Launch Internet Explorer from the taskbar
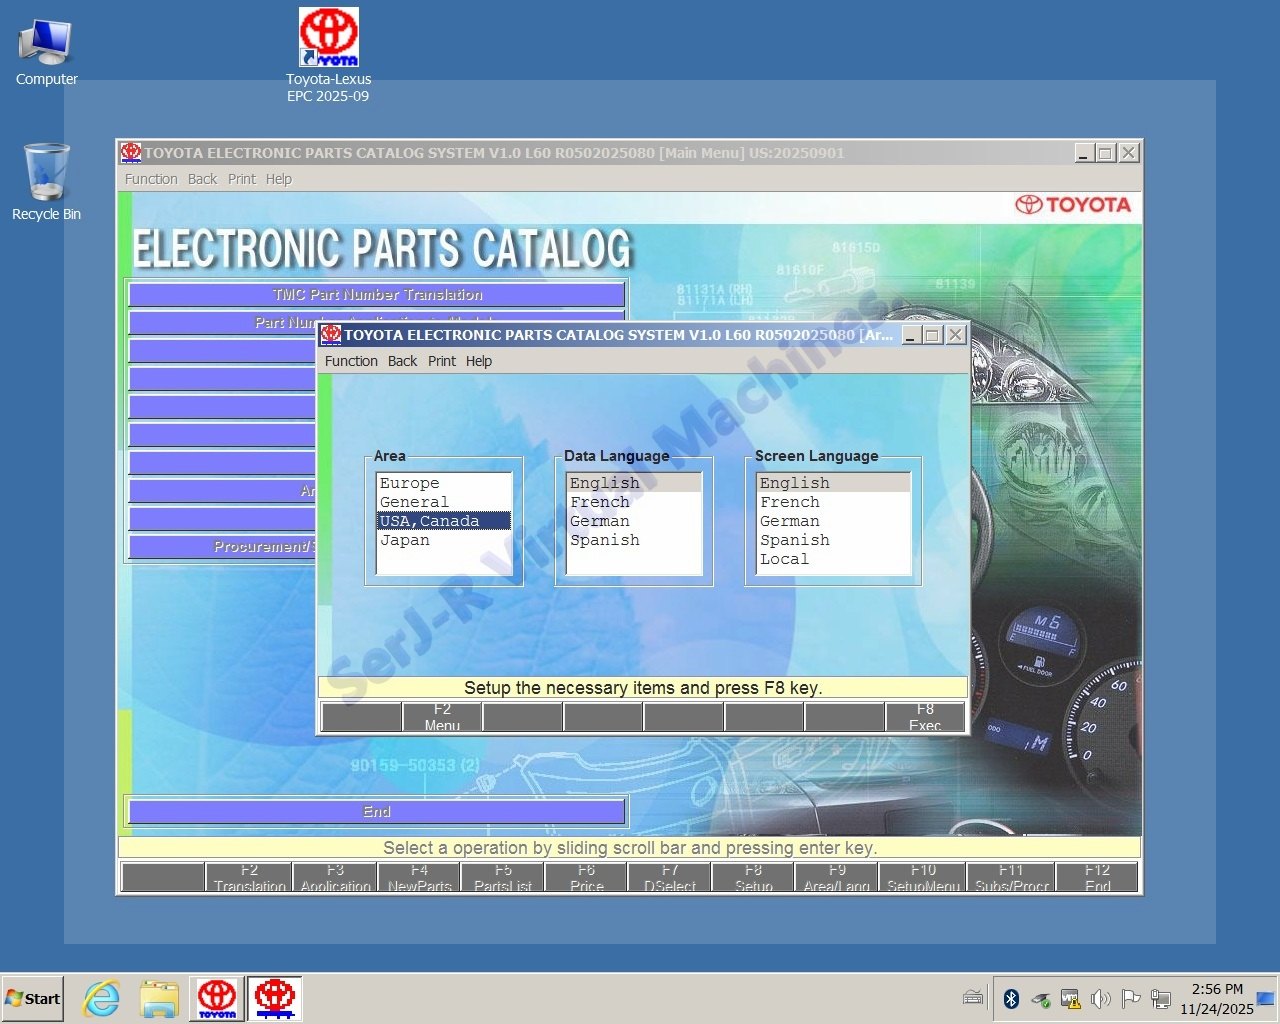 pos(101,998)
